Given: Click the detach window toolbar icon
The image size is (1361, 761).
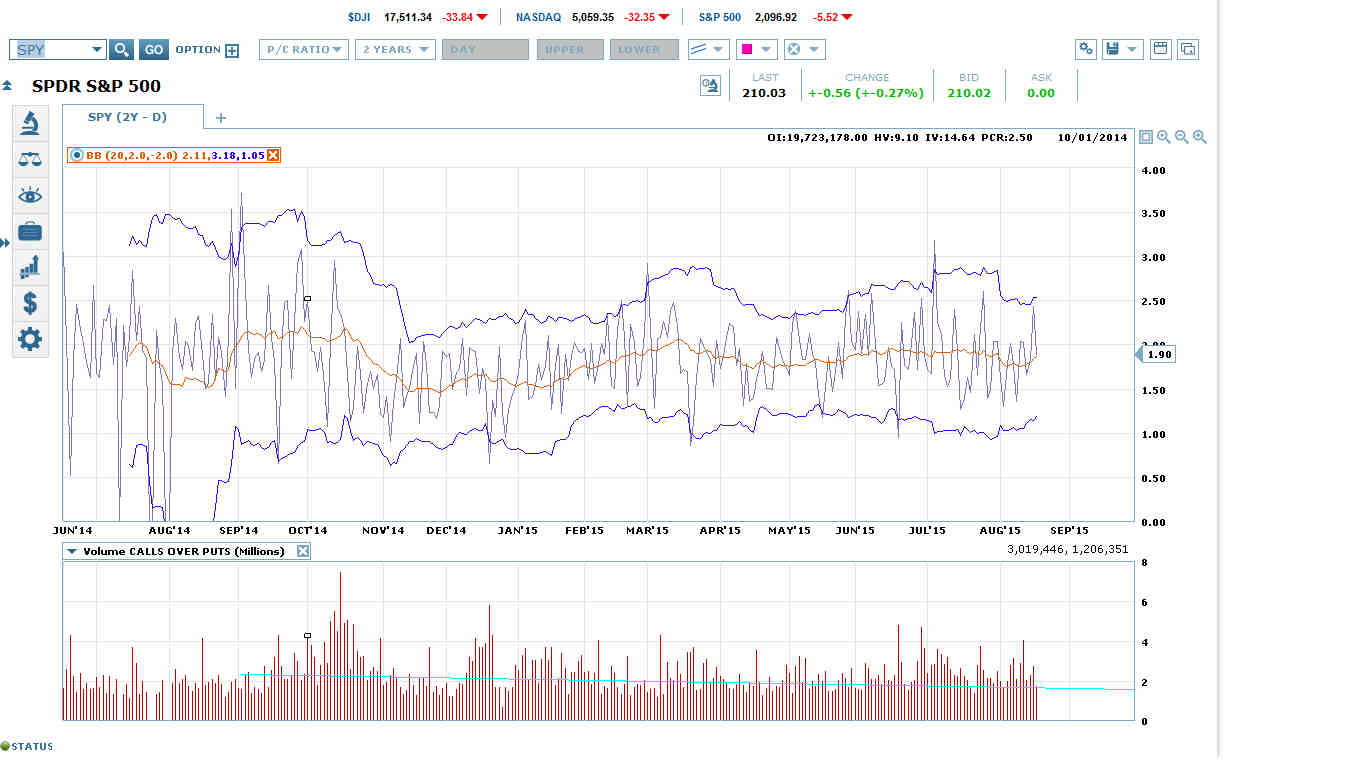Looking at the screenshot, I should (1188, 49).
